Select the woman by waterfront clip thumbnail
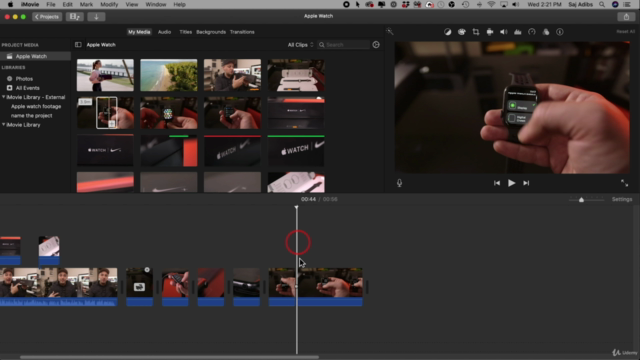The image size is (640, 360). (105, 75)
